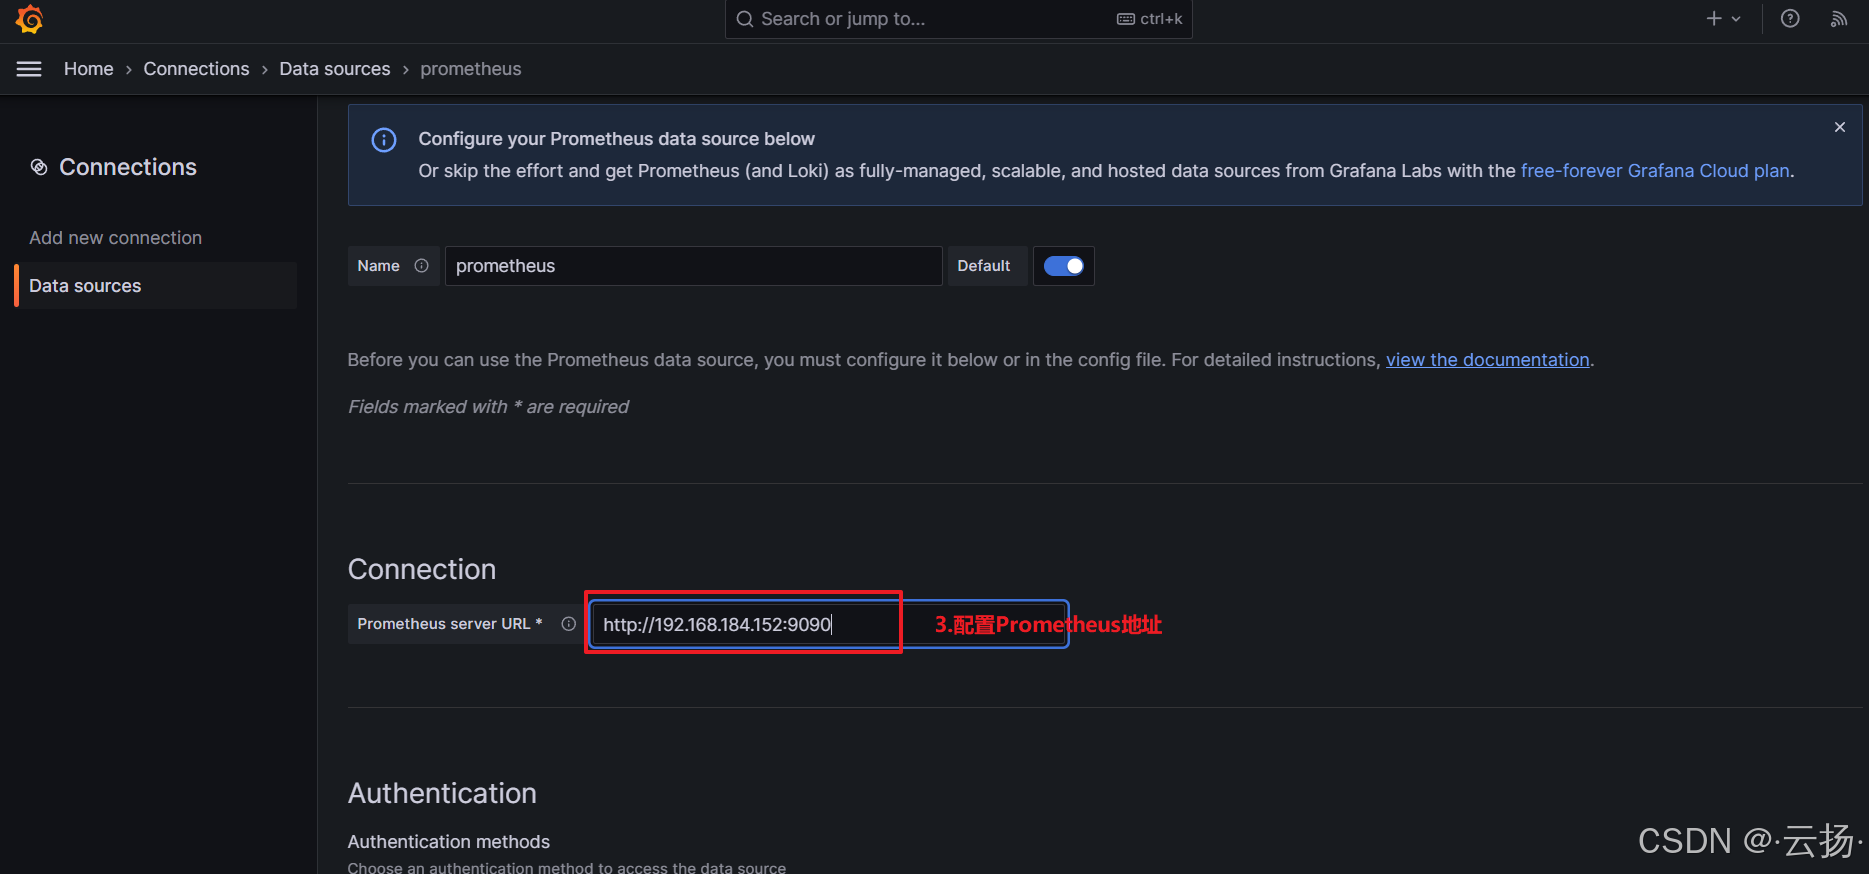Image resolution: width=1869 pixels, height=874 pixels.
Task: Dismiss the Prometheus info banner
Action: pos(1840,127)
